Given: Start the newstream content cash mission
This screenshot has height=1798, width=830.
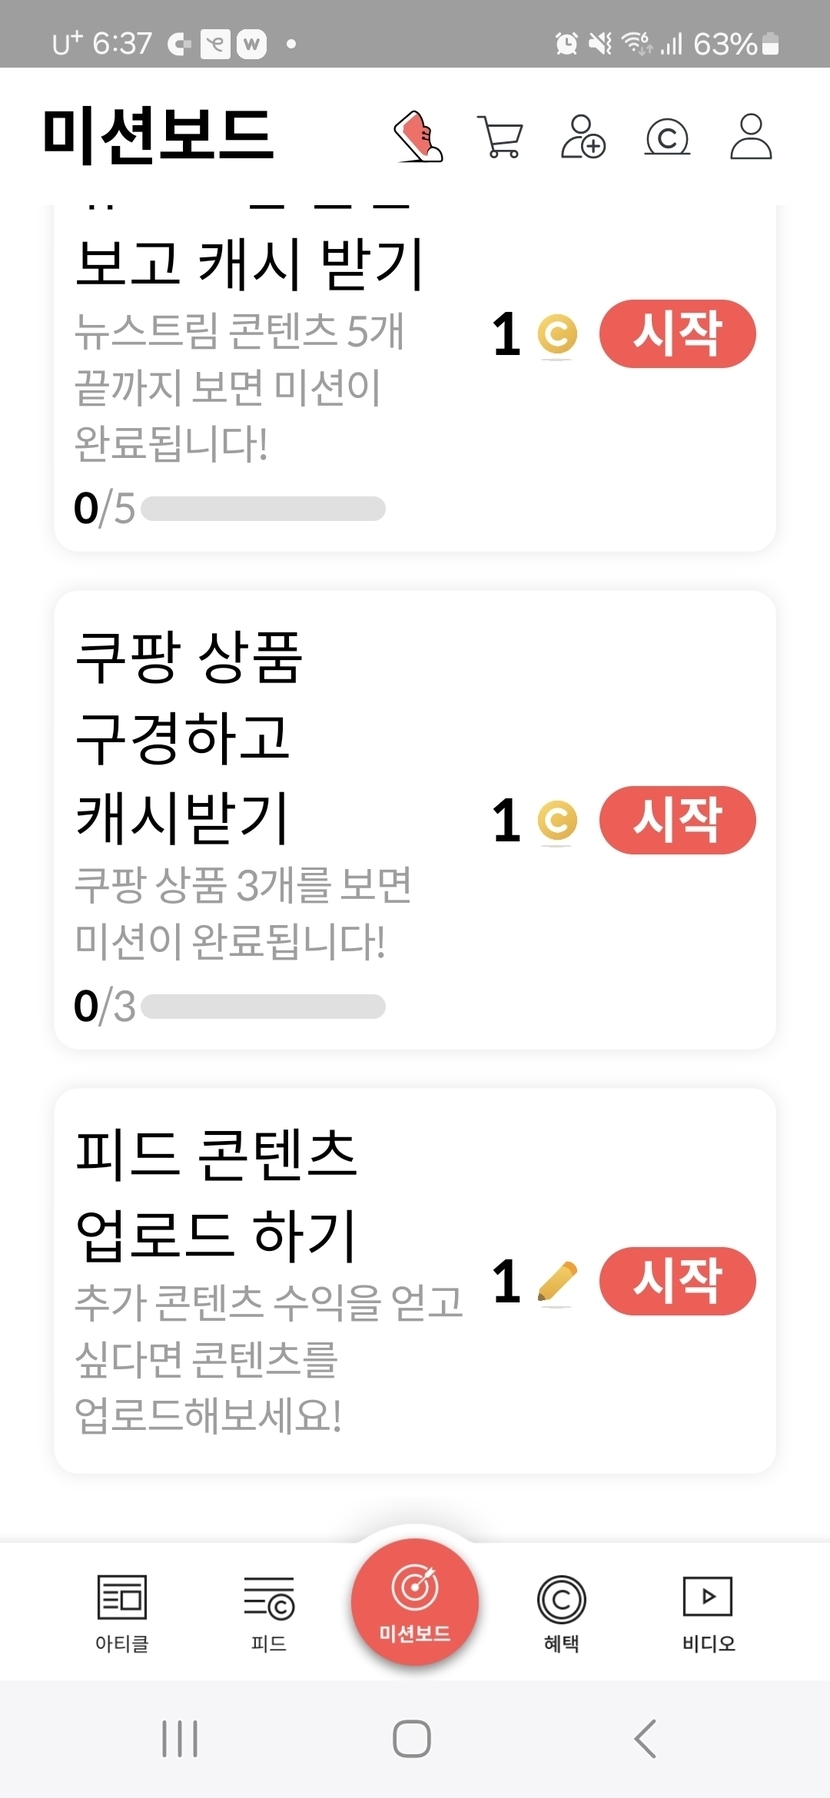Looking at the screenshot, I should pos(677,334).
